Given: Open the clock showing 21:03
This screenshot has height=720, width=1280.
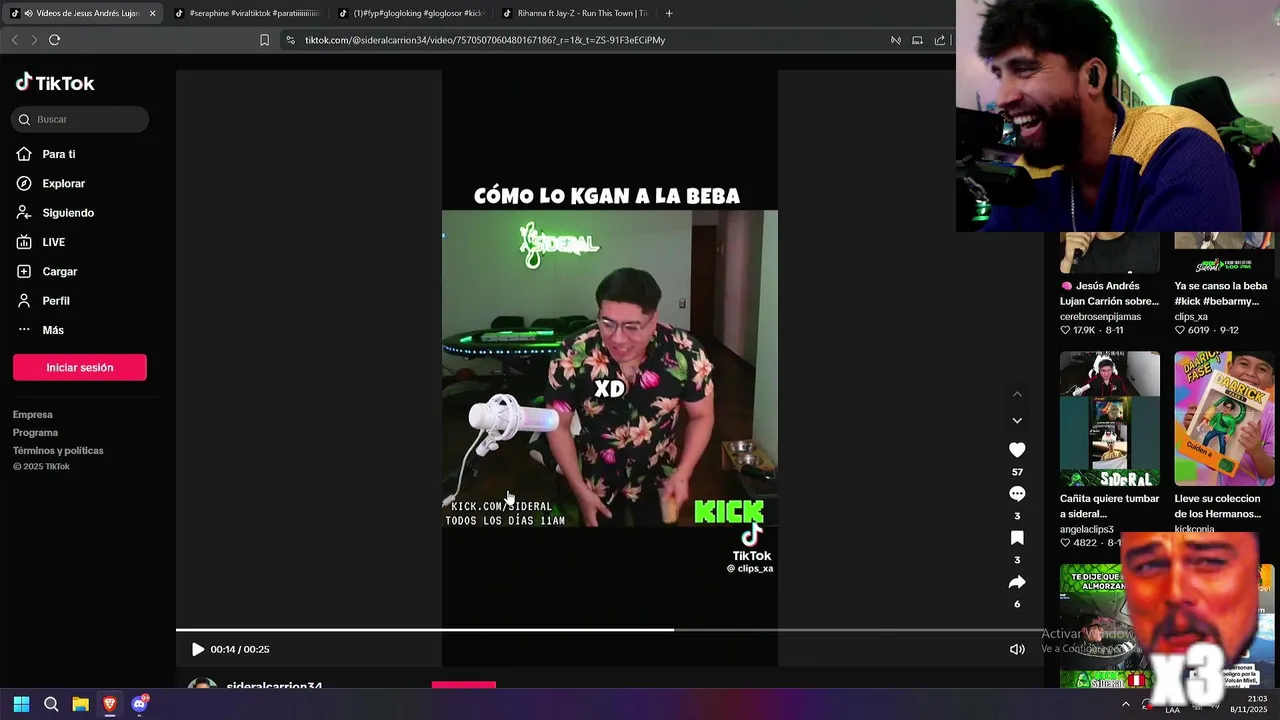Looking at the screenshot, I should pyautogui.click(x=1250, y=704).
